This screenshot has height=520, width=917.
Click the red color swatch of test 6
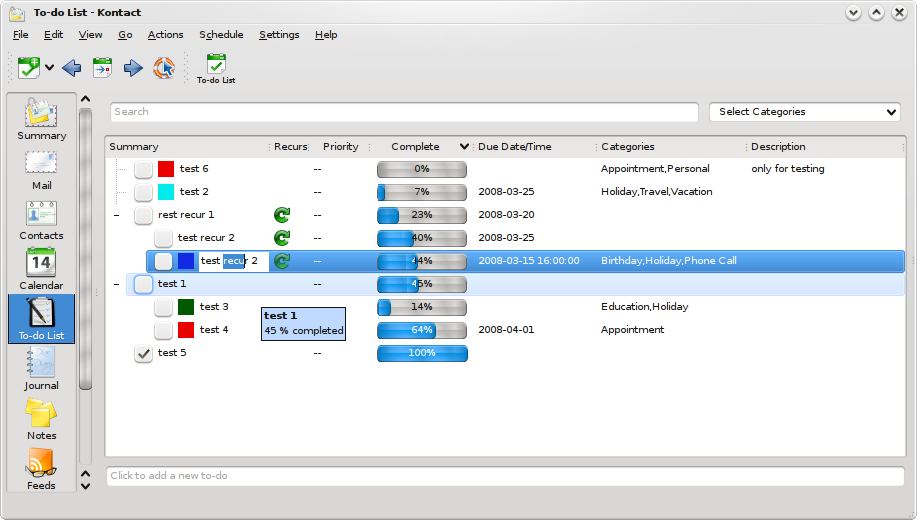[166, 169]
